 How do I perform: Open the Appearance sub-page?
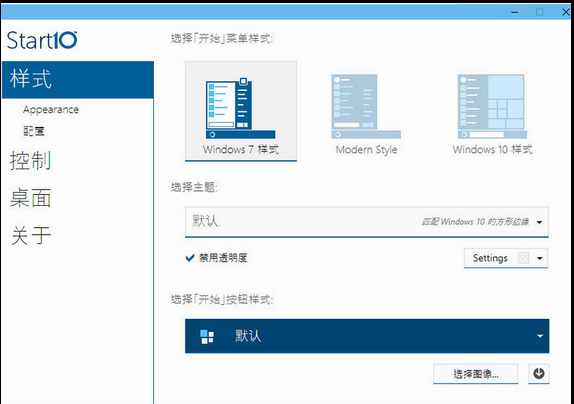click(x=51, y=109)
